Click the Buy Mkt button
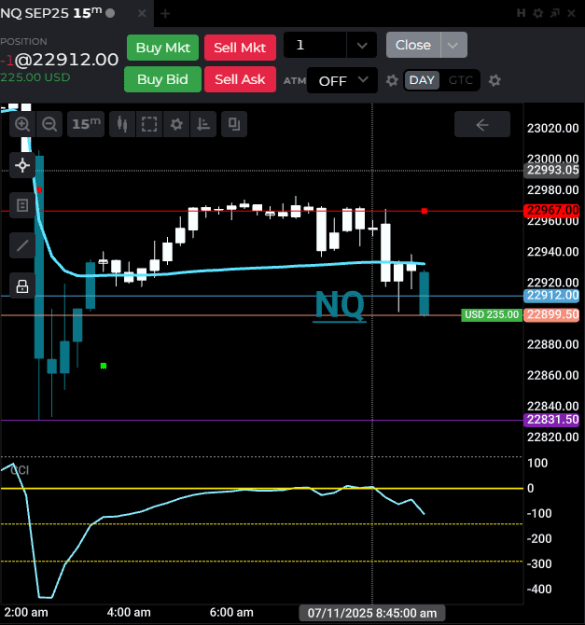Screen dimensions: 585x625 (x=163, y=48)
